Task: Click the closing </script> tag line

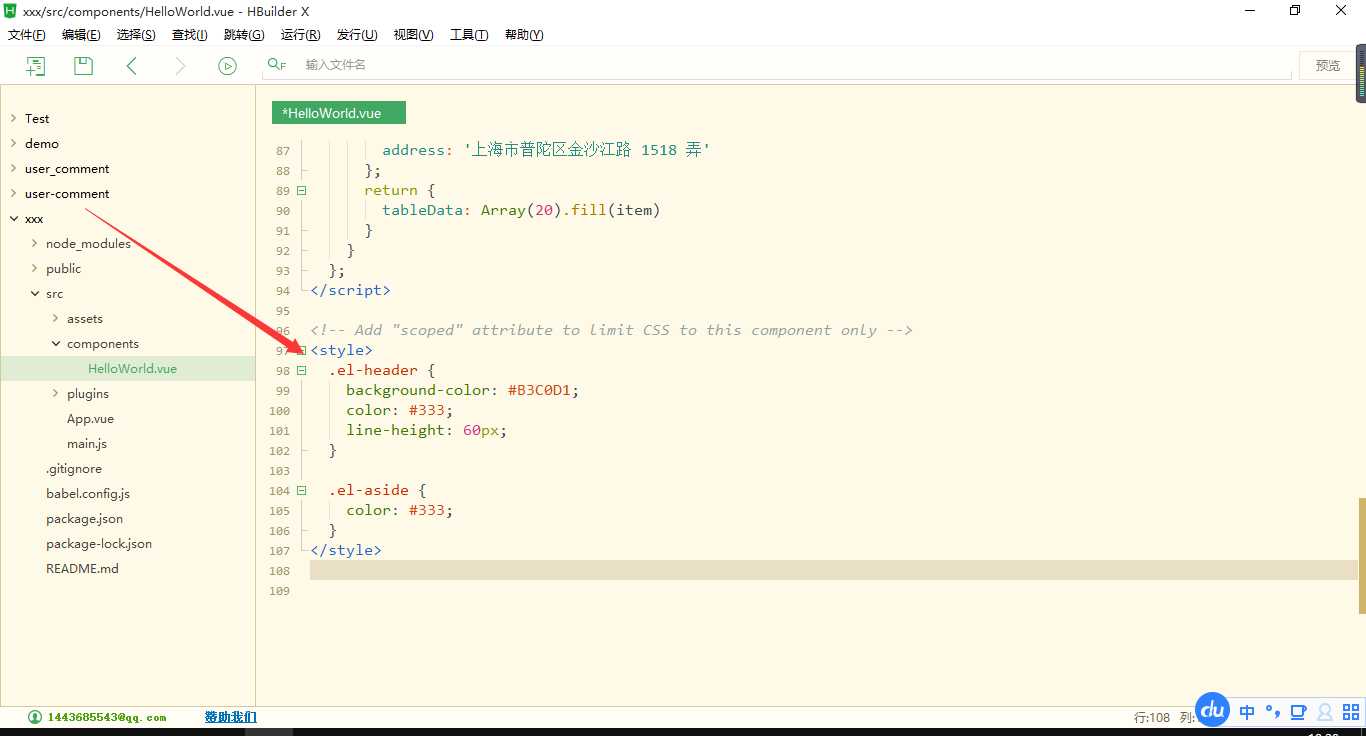Action: tap(350, 290)
